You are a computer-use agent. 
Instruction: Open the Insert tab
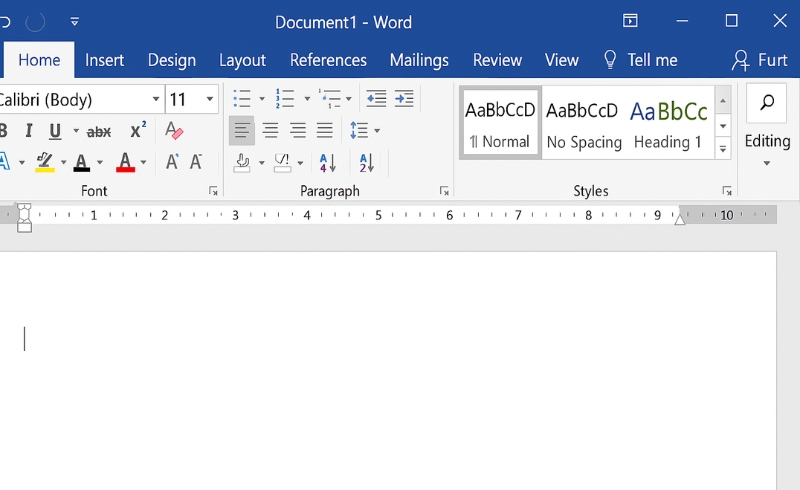coord(104,60)
